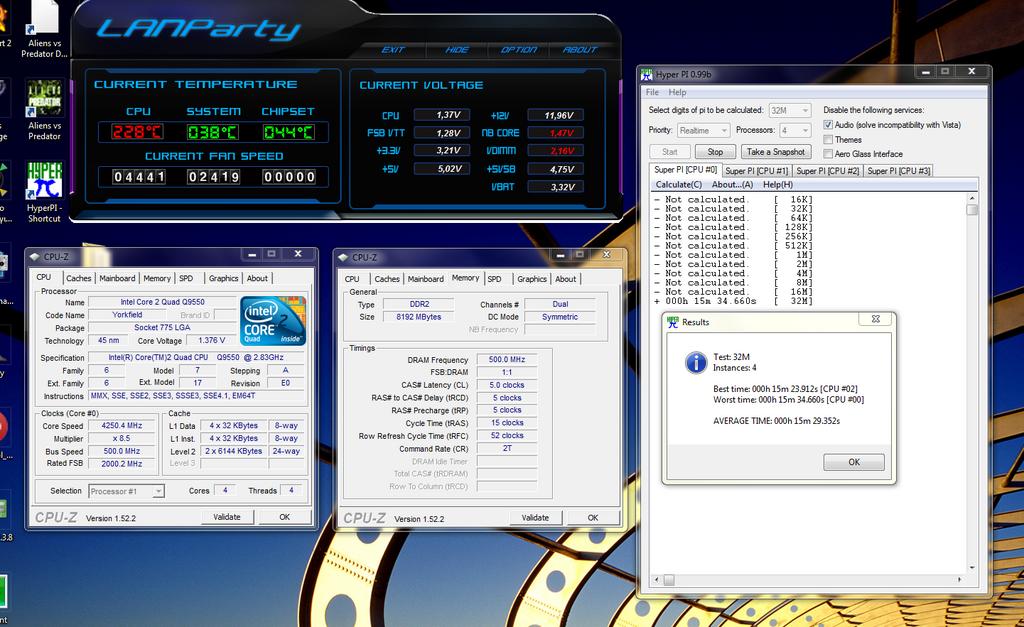Switch to Super PI [CPU #1] tab
Image resolution: width=1024 pixels, height=627 pixels.
(x=756, y=170)
